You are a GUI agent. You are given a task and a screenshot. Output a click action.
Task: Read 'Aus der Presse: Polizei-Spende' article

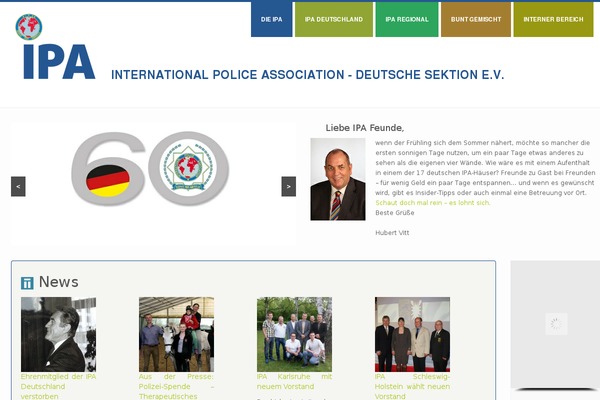click(x=176, y=387)
